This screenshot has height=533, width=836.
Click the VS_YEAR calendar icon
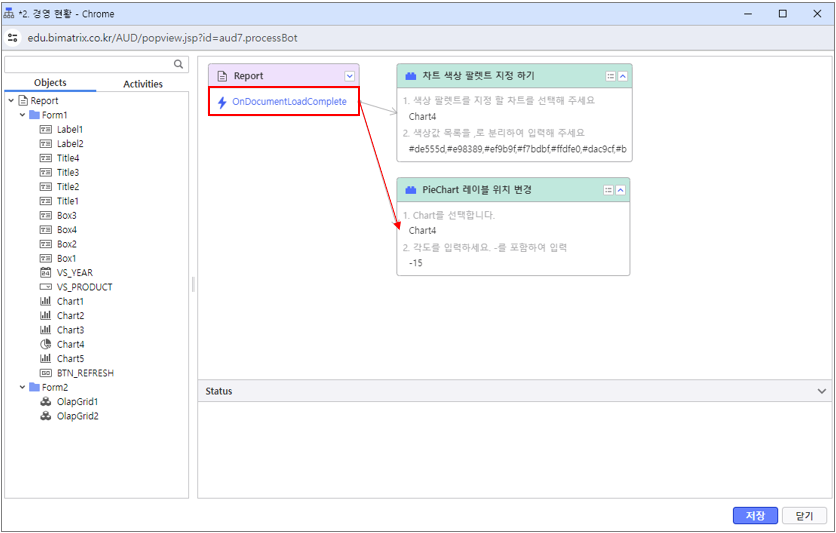coord(46,273)
